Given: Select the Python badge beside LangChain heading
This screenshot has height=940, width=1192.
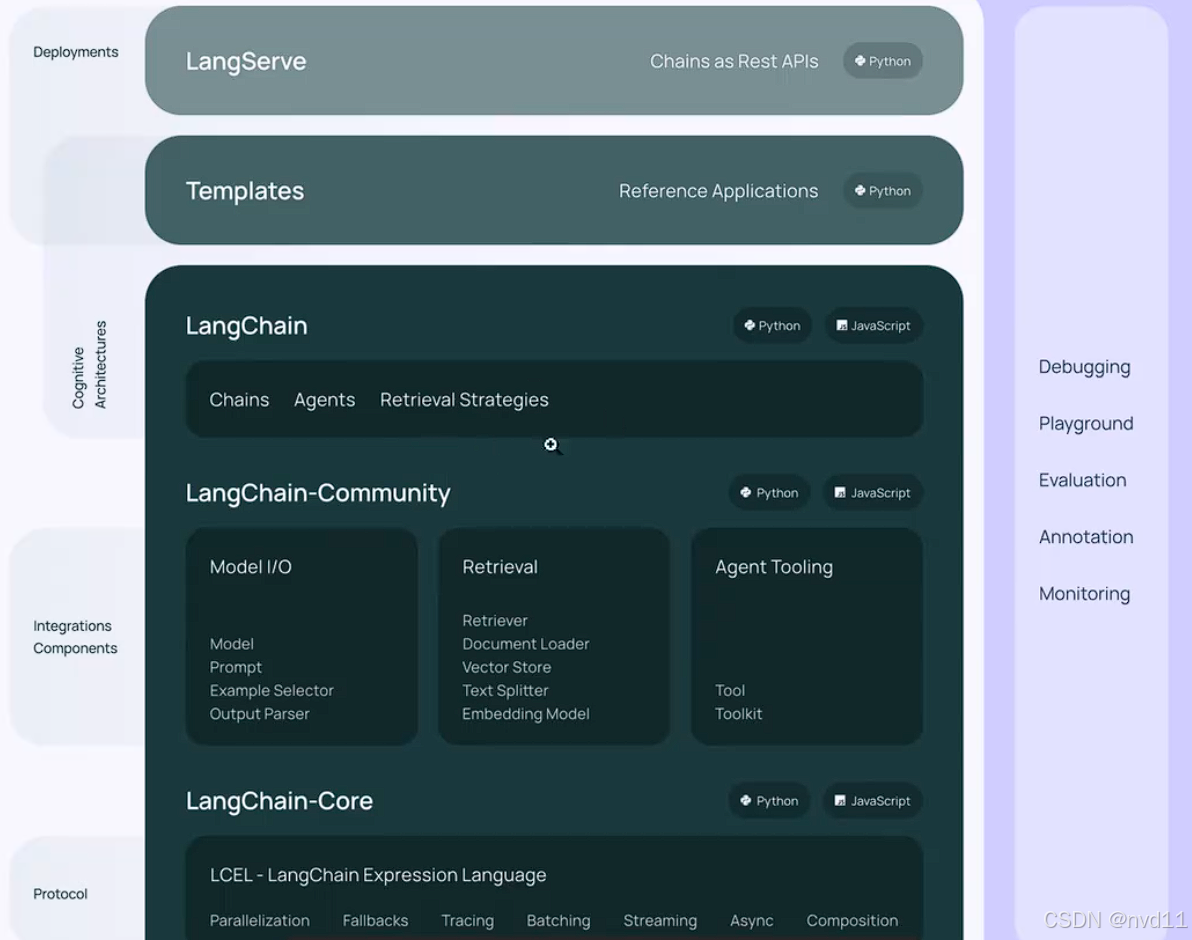Looking at the screenshot, I should [x=772, y=325].
